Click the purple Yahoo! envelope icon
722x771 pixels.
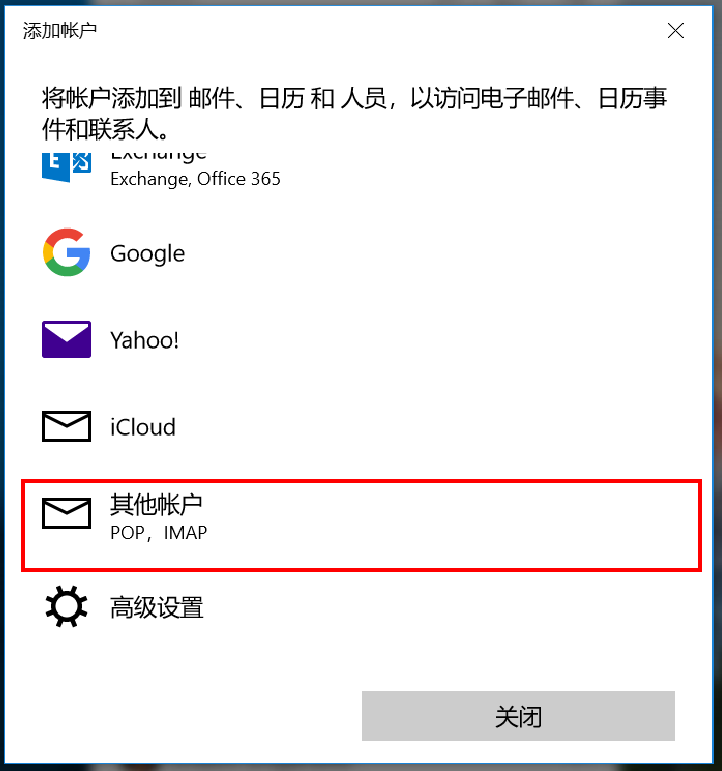[x=66, y=339]
